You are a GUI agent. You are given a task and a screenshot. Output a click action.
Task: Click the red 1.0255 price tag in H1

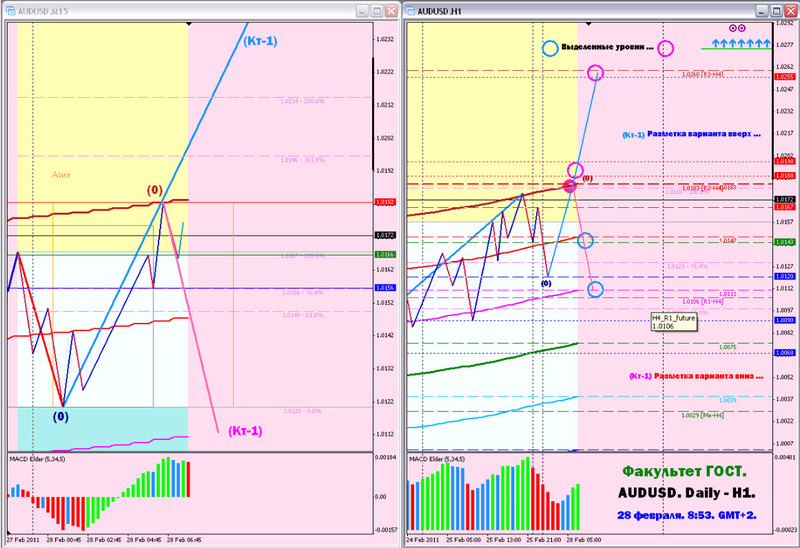click(784, 77)
